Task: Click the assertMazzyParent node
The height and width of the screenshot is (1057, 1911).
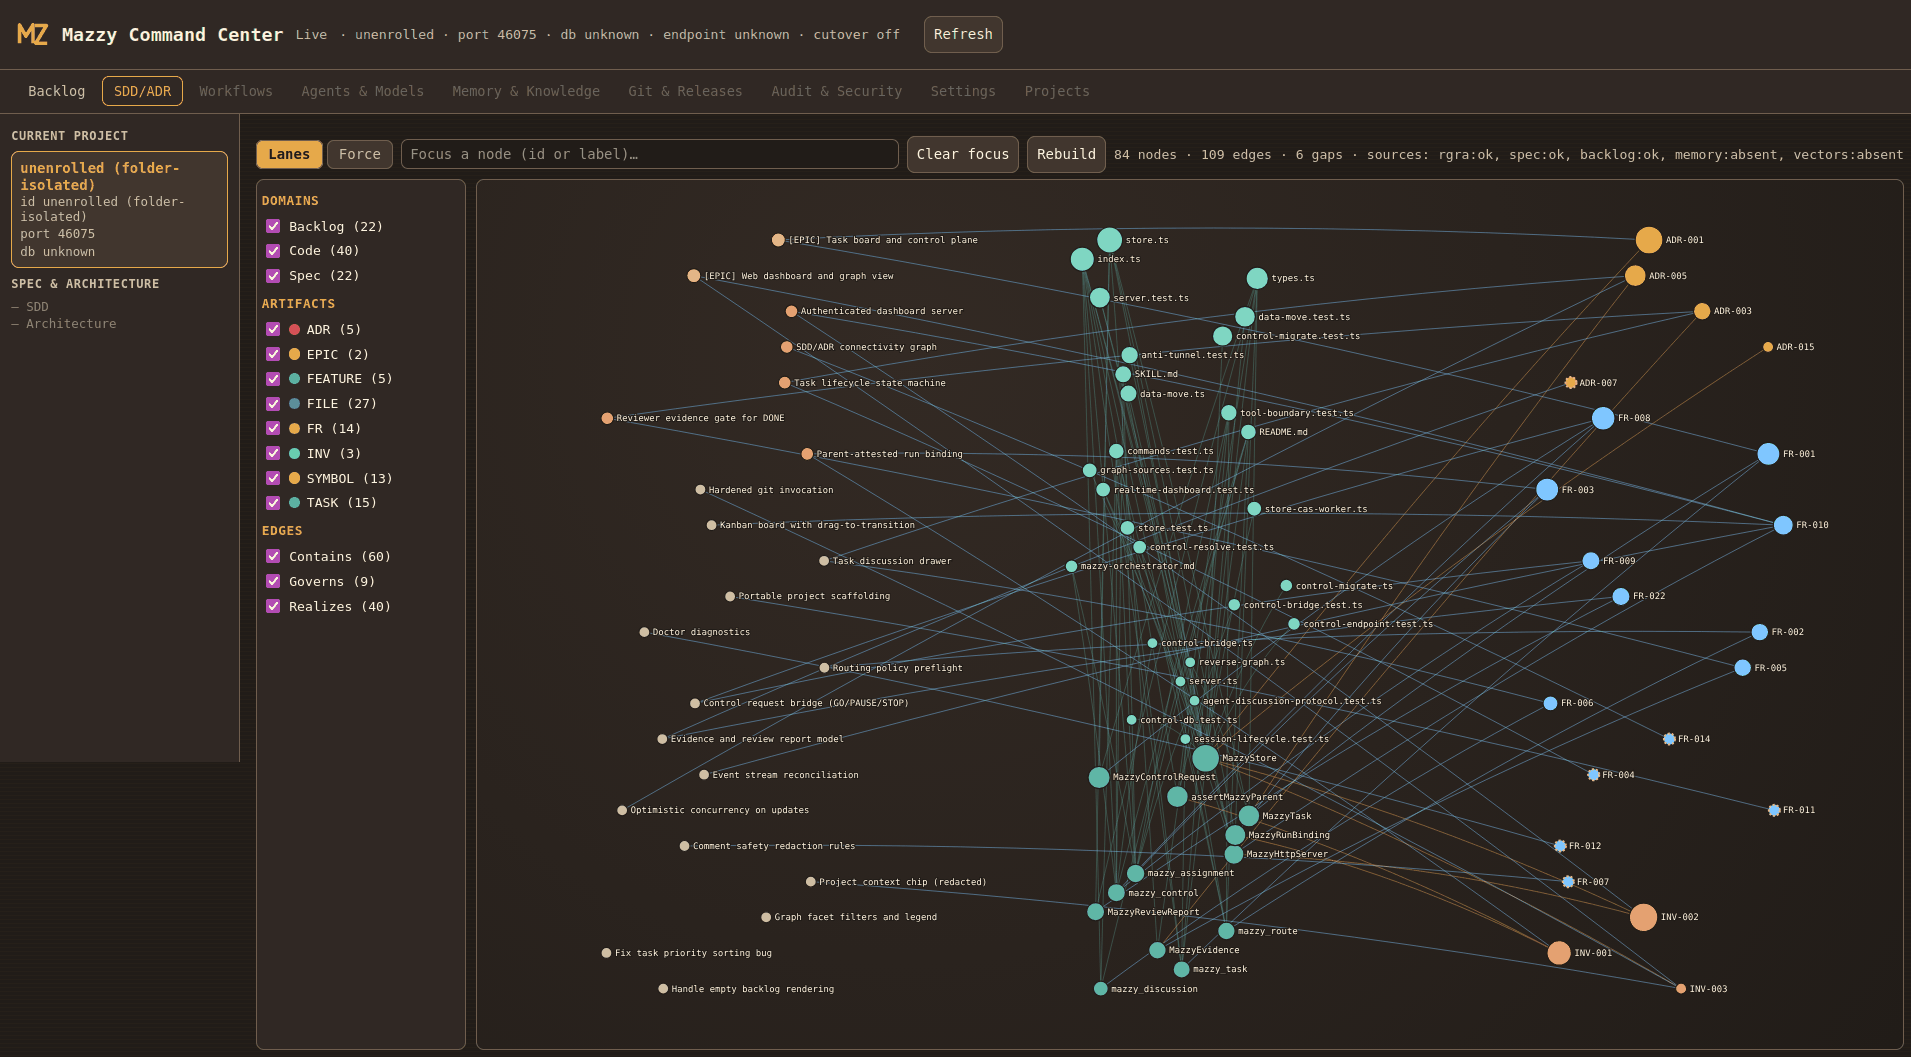Action: tap(1177, 797)
